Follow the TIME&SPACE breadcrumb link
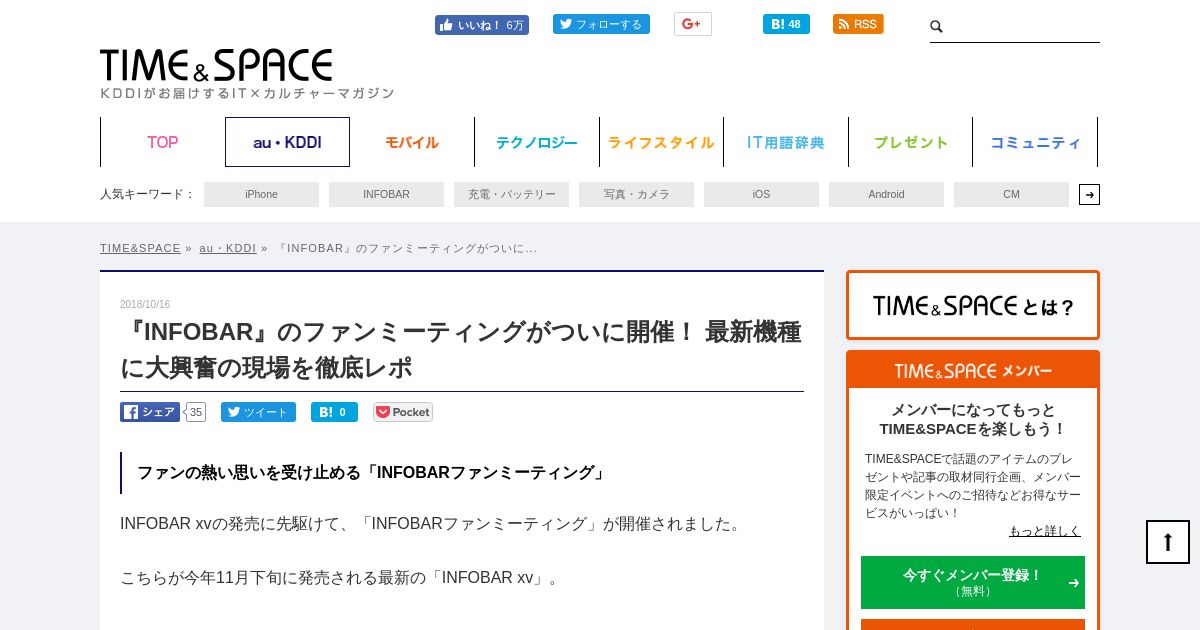 (140, 248)
